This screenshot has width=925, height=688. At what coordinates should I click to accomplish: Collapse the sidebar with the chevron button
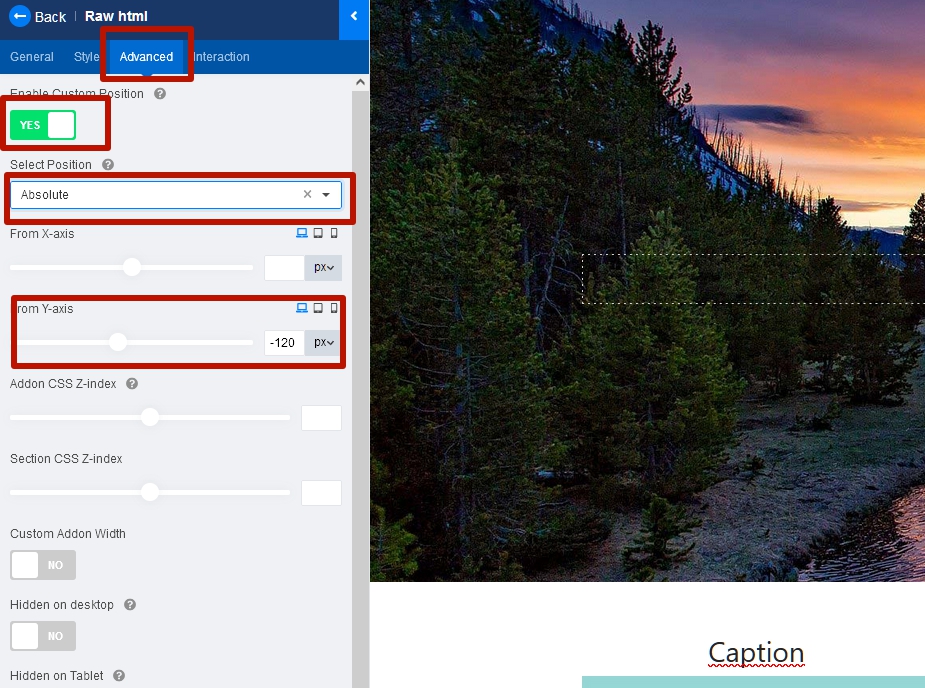point(354,16)
